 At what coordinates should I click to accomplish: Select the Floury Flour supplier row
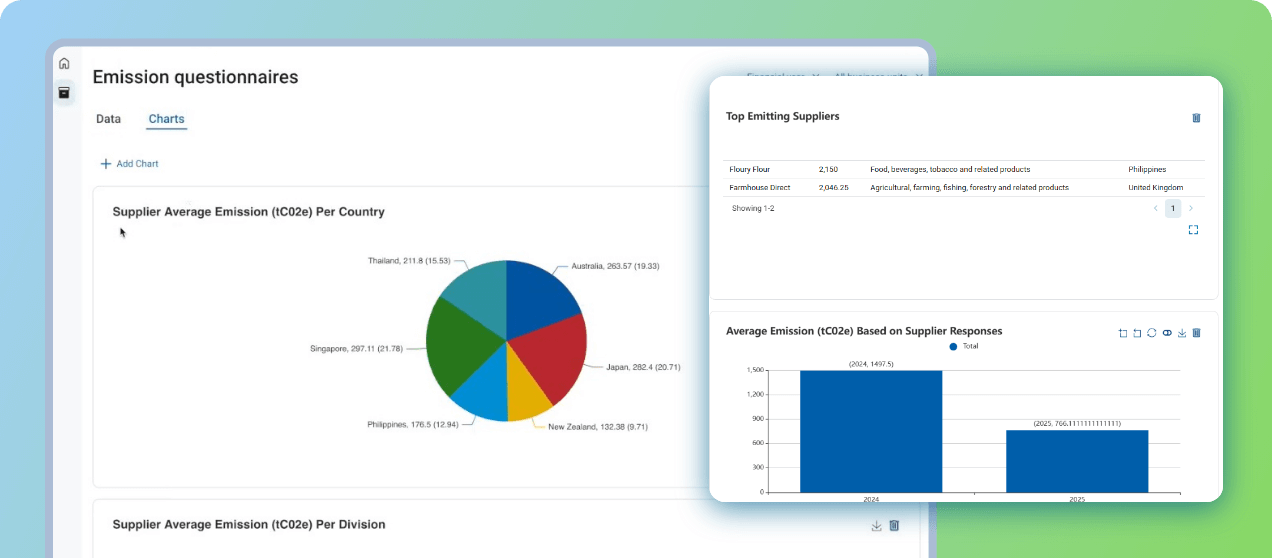tap(964, 169)
